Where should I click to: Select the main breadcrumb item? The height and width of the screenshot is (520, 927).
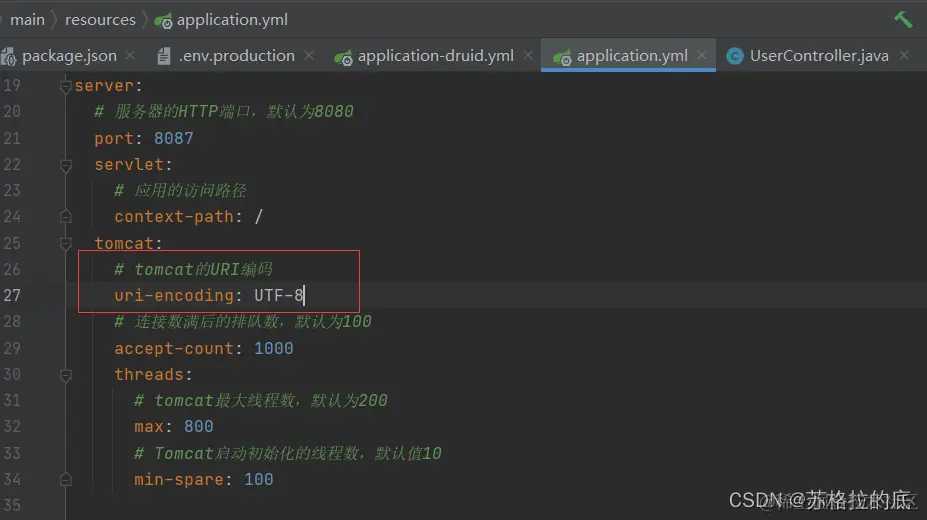coord(27,20)
